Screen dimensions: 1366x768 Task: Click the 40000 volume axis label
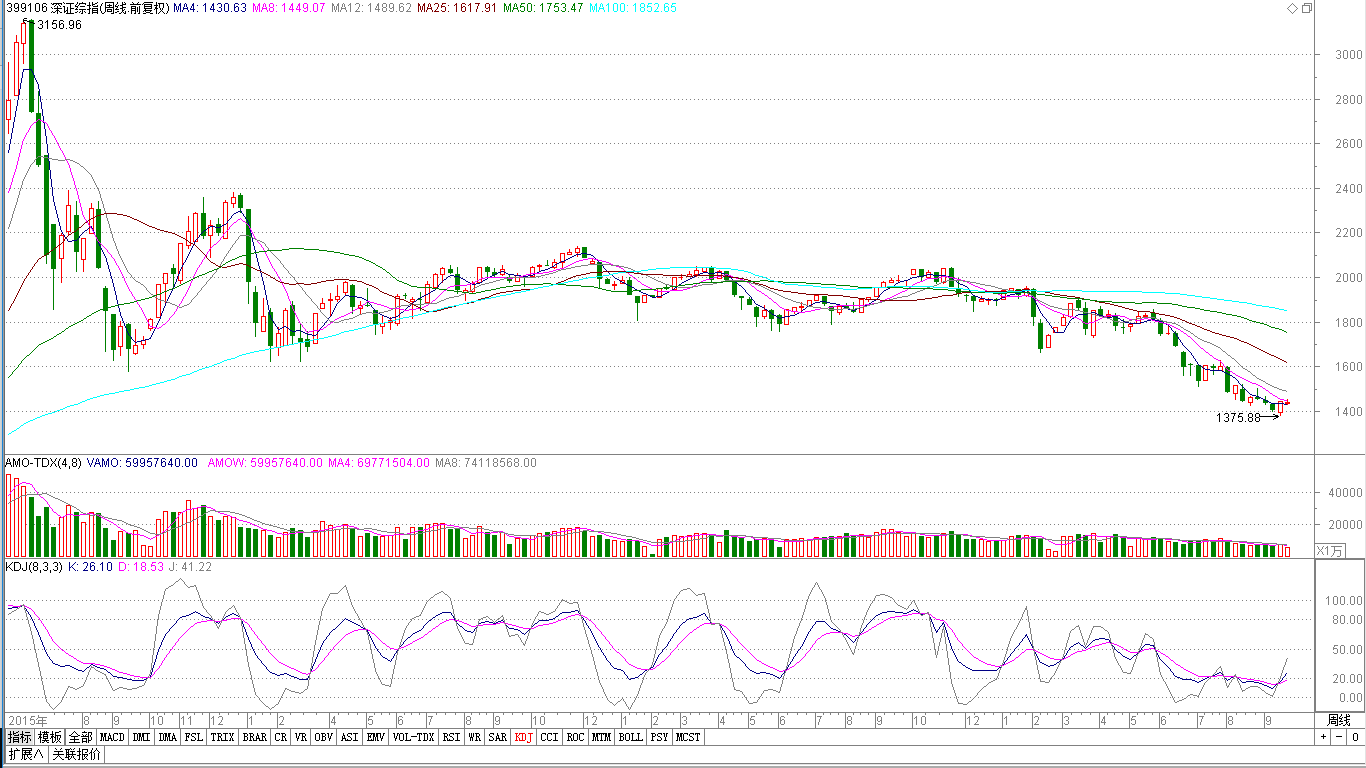(x=1344, y=493)
